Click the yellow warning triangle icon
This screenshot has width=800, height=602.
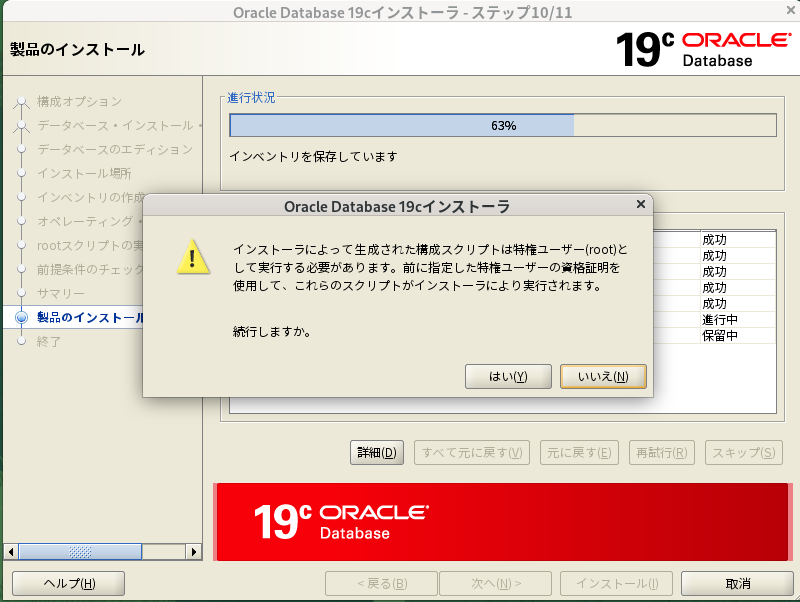193,257
